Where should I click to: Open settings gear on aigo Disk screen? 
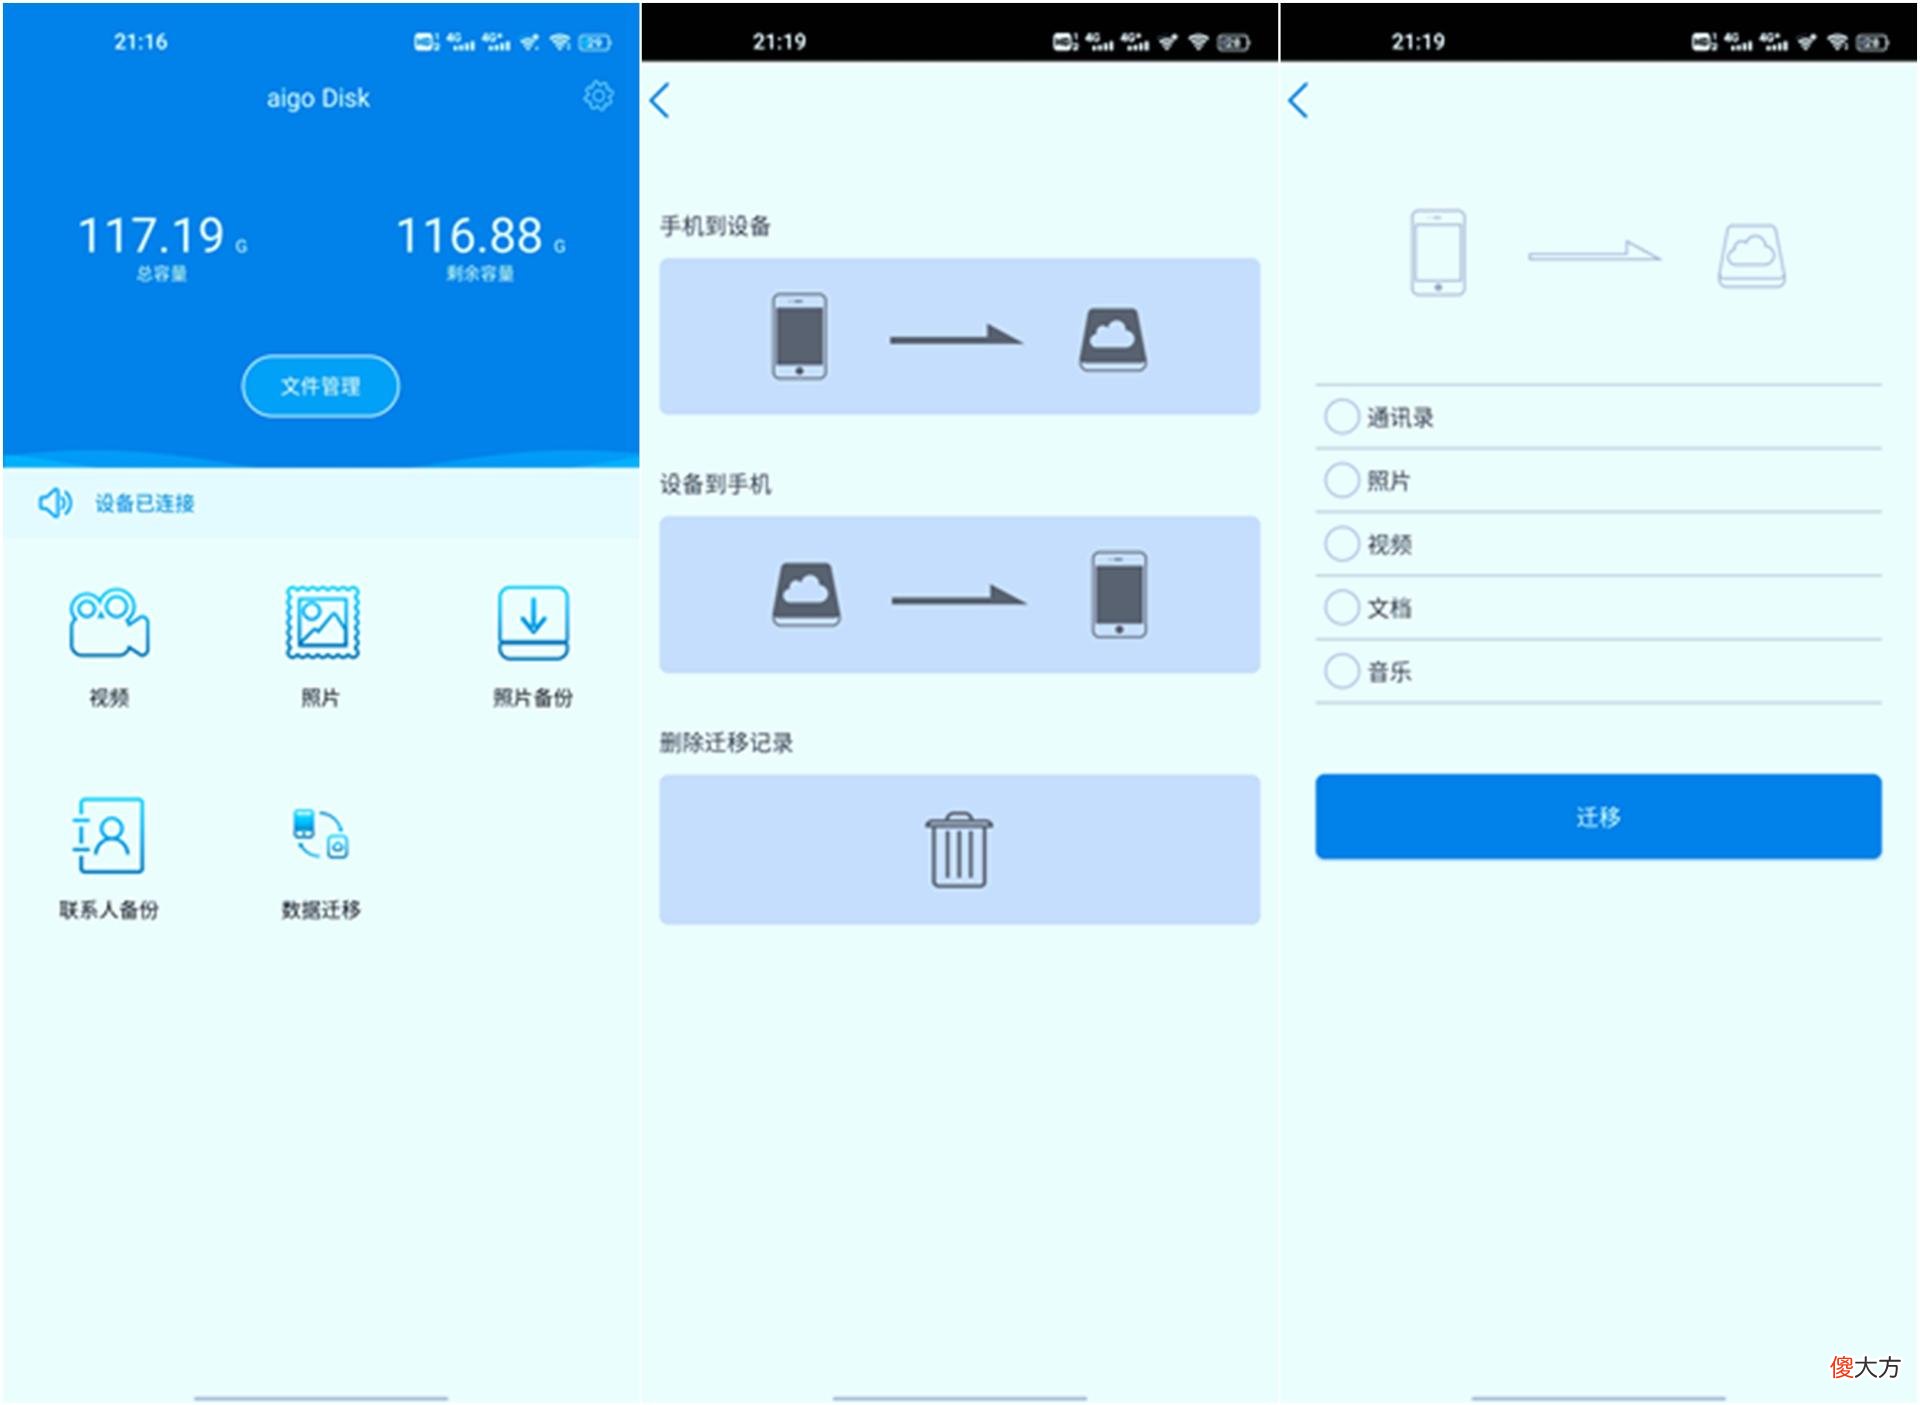coord(598,97)
